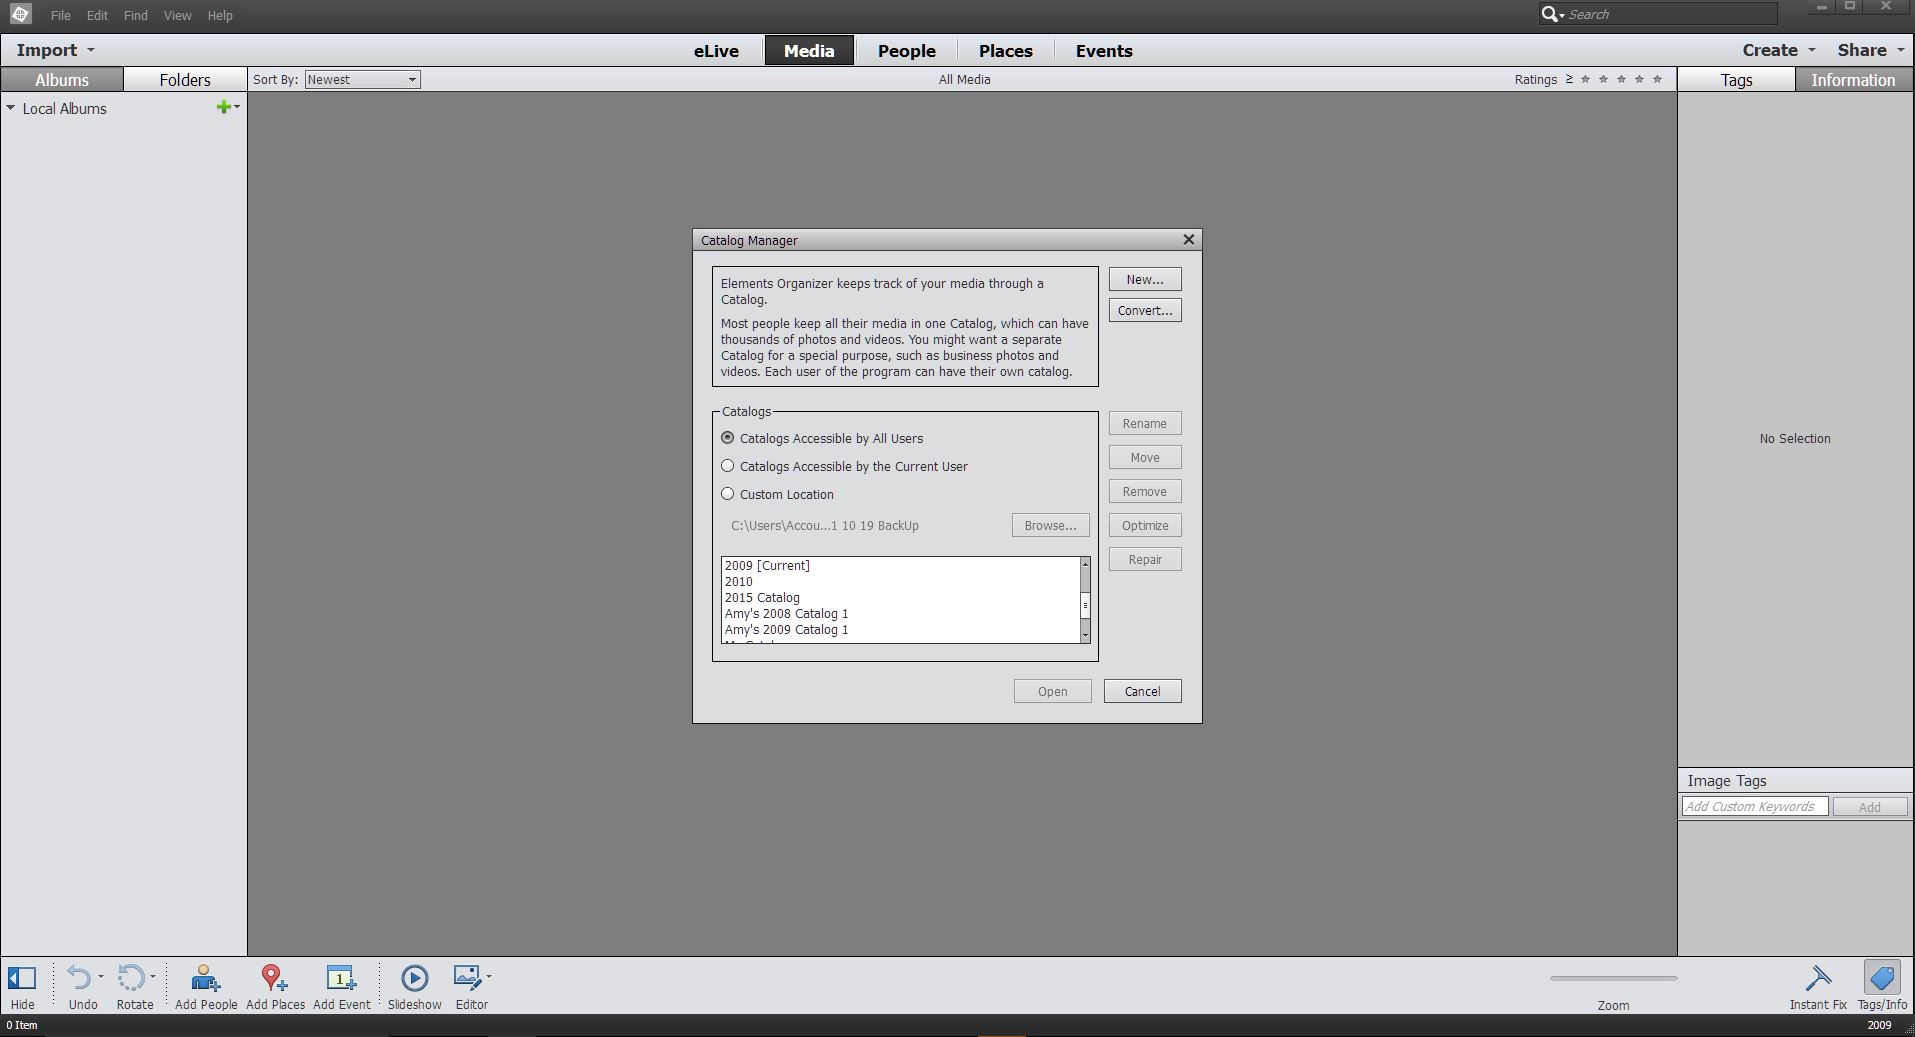This screenshot has width=1915, height=1037.
Task: Set rating to one star
Action: (x=1585, y=79)
